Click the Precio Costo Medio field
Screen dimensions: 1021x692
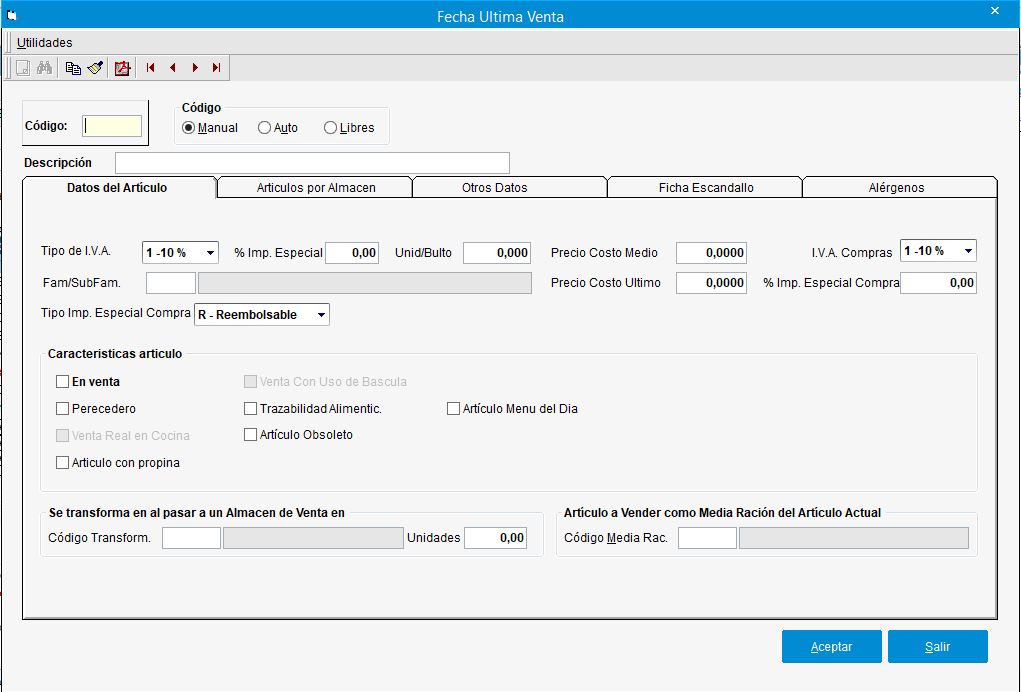(711, 253)
